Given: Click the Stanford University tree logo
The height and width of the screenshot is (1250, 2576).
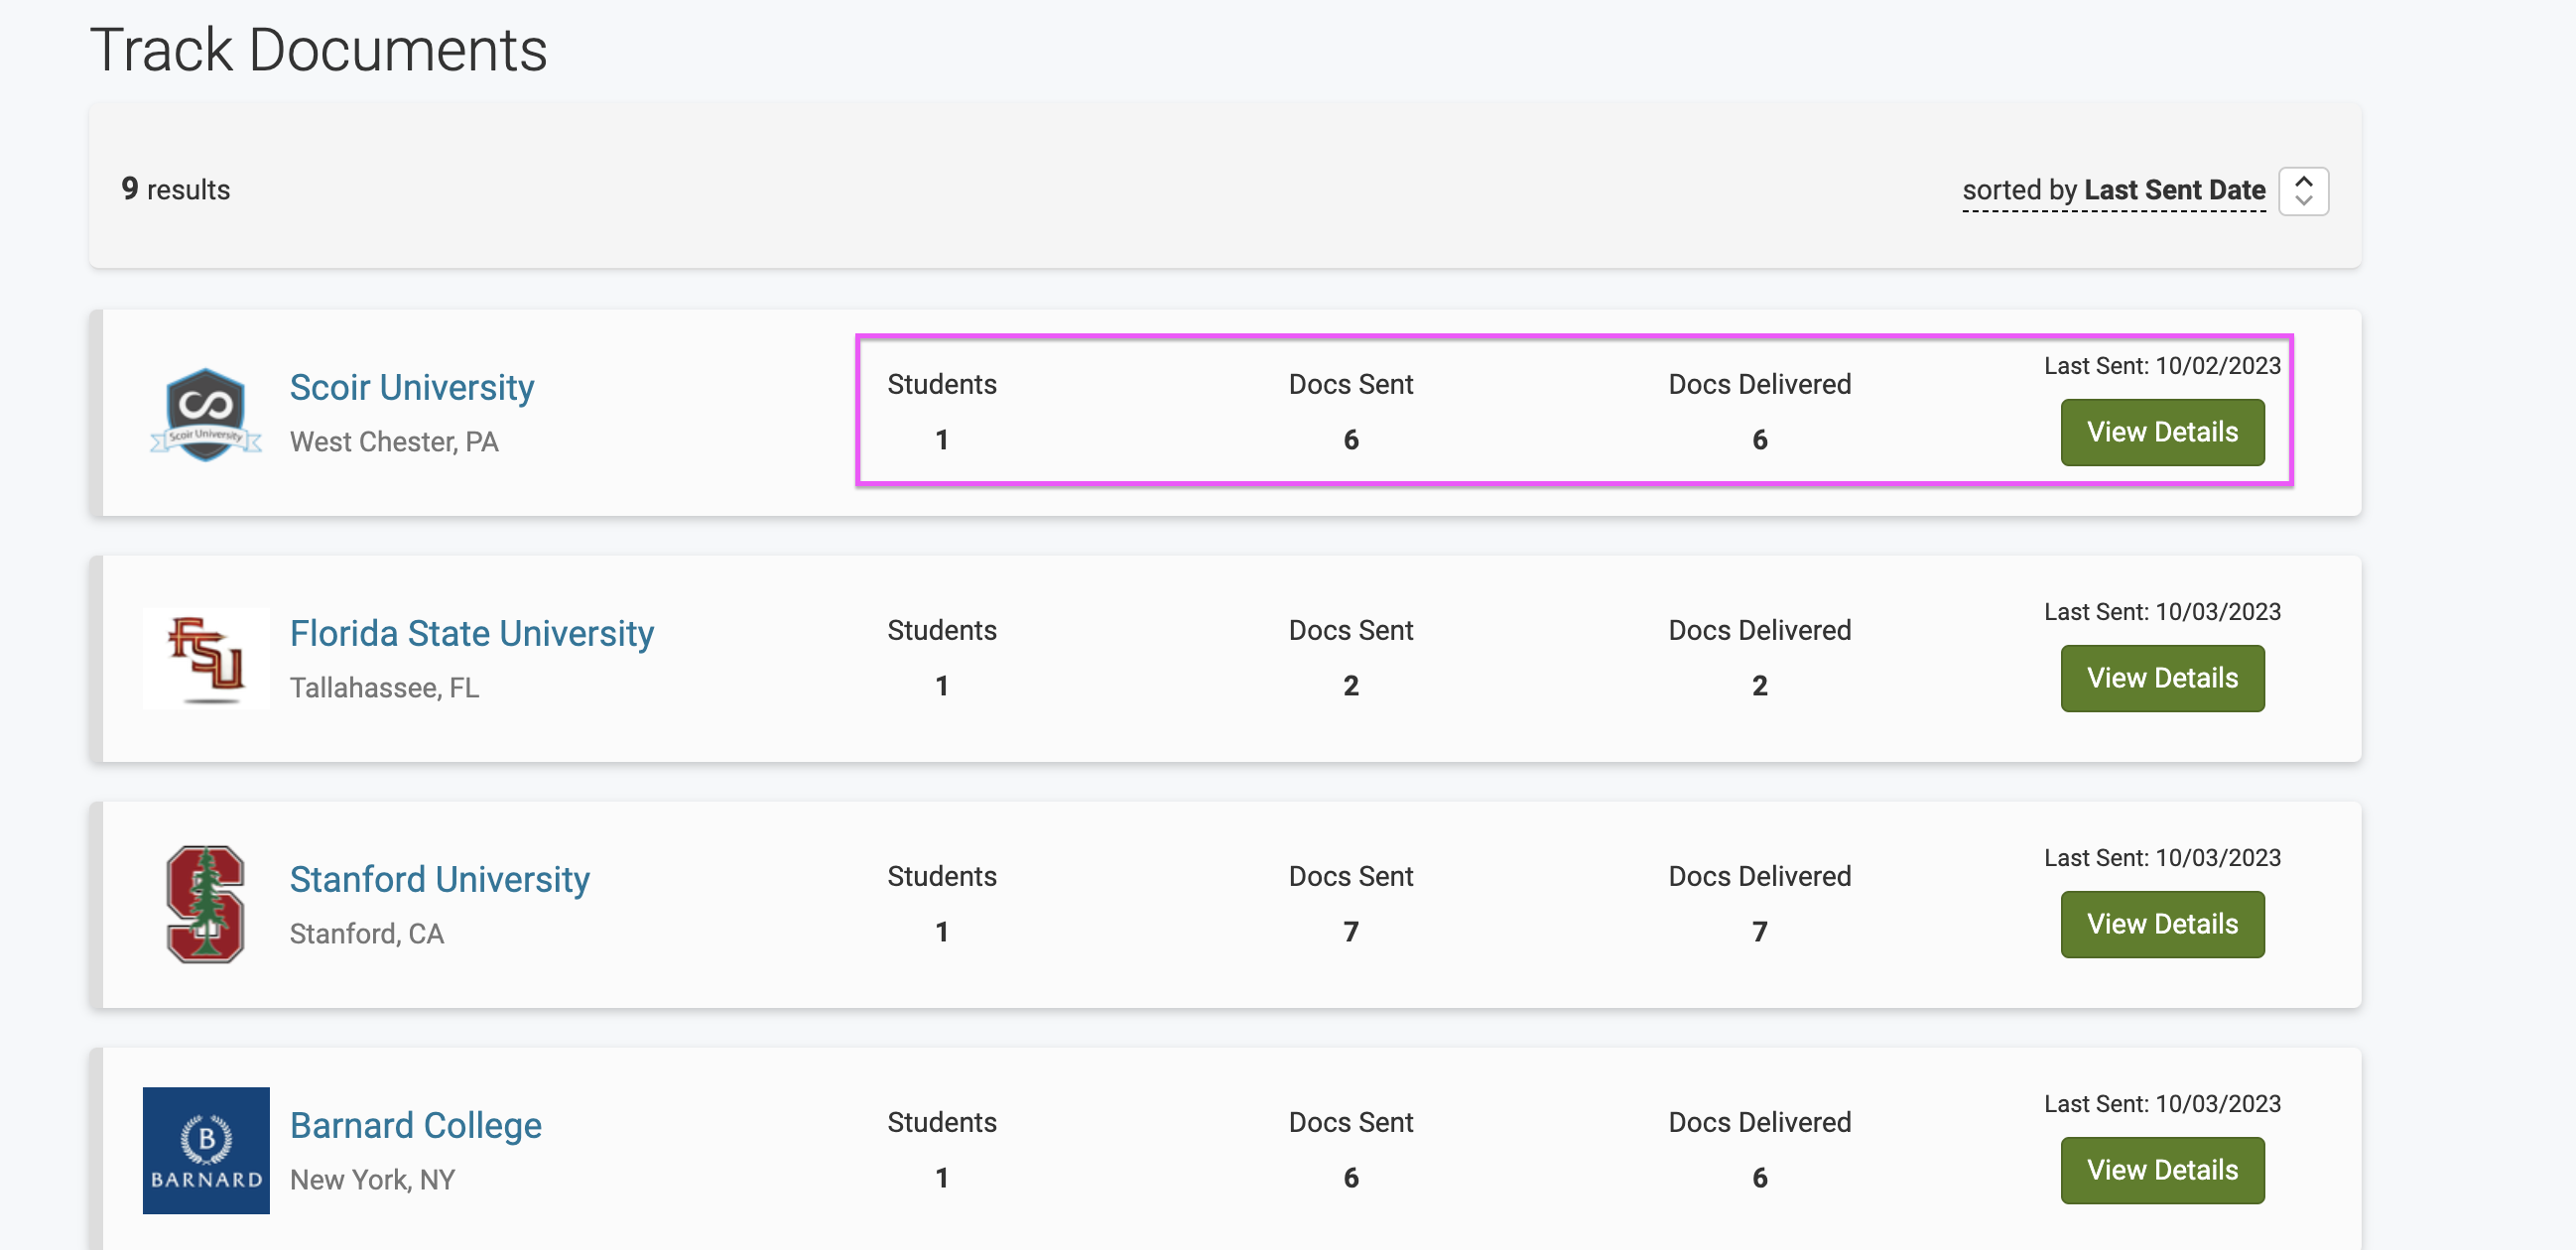Looking at the screenshot, I should click(206, 904).
